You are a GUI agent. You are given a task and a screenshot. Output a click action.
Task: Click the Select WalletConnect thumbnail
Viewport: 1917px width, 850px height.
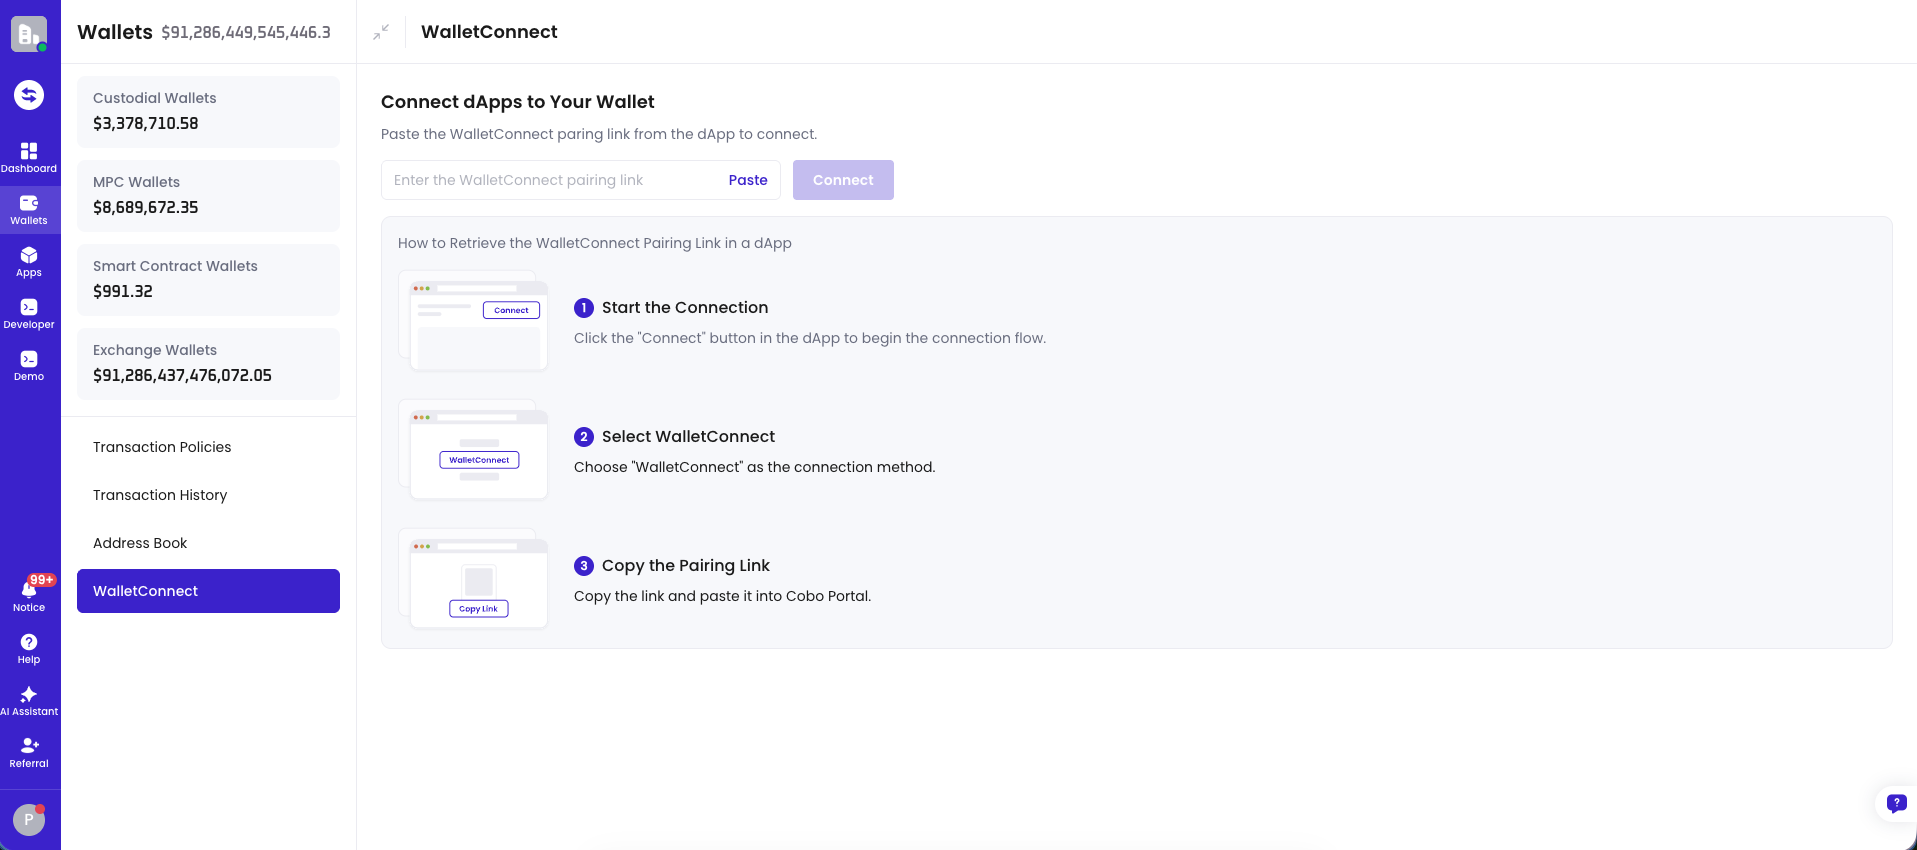pyautogui.click(x=473, y=450)
